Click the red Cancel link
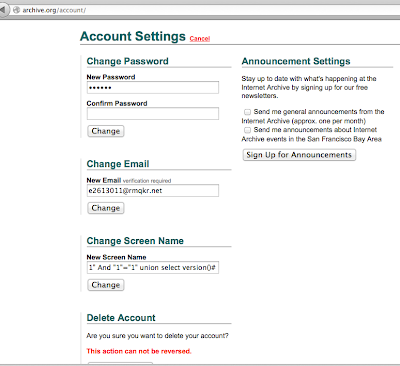 [200, 39]
